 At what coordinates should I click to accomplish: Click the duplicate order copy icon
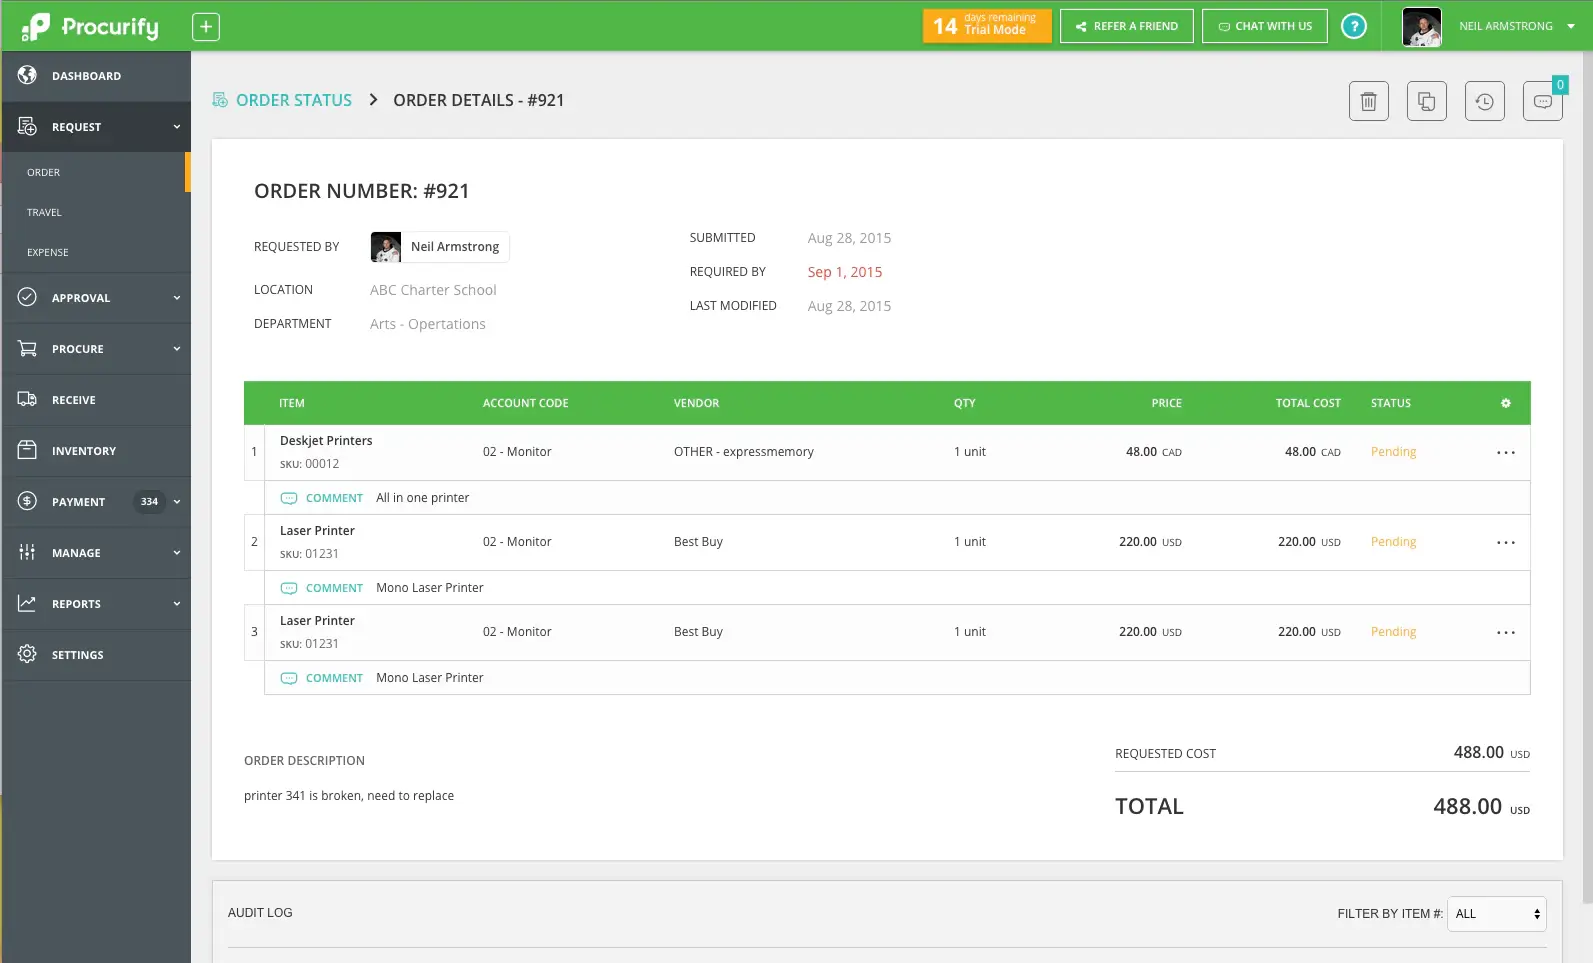[x=1426, y=101]
